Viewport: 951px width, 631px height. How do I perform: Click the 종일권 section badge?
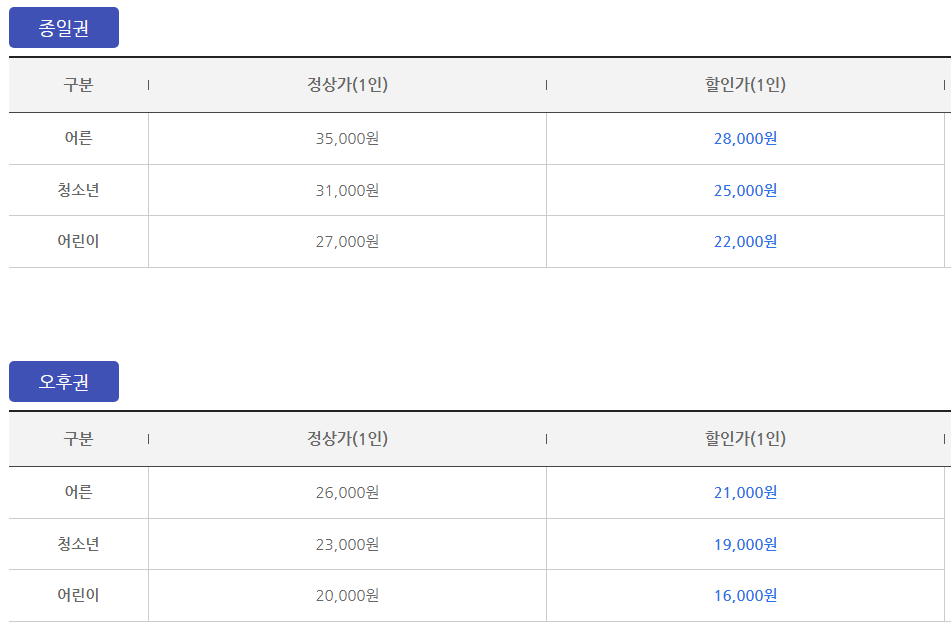[x=64, y=27]
